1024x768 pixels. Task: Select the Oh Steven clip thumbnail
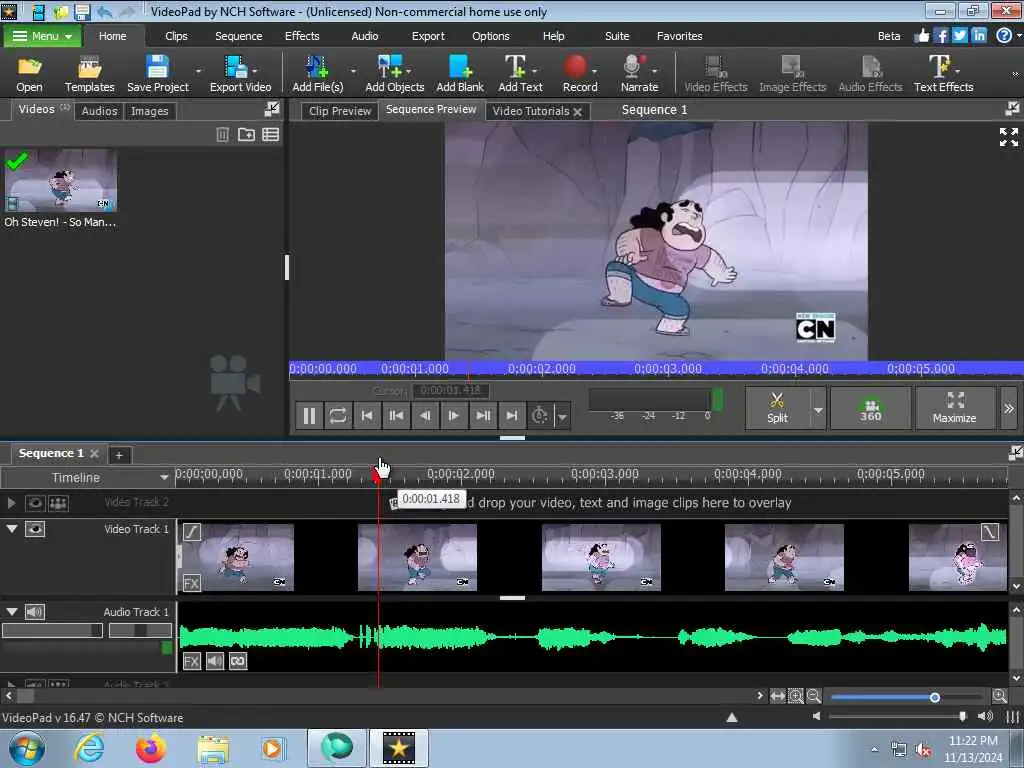(61, 180)
